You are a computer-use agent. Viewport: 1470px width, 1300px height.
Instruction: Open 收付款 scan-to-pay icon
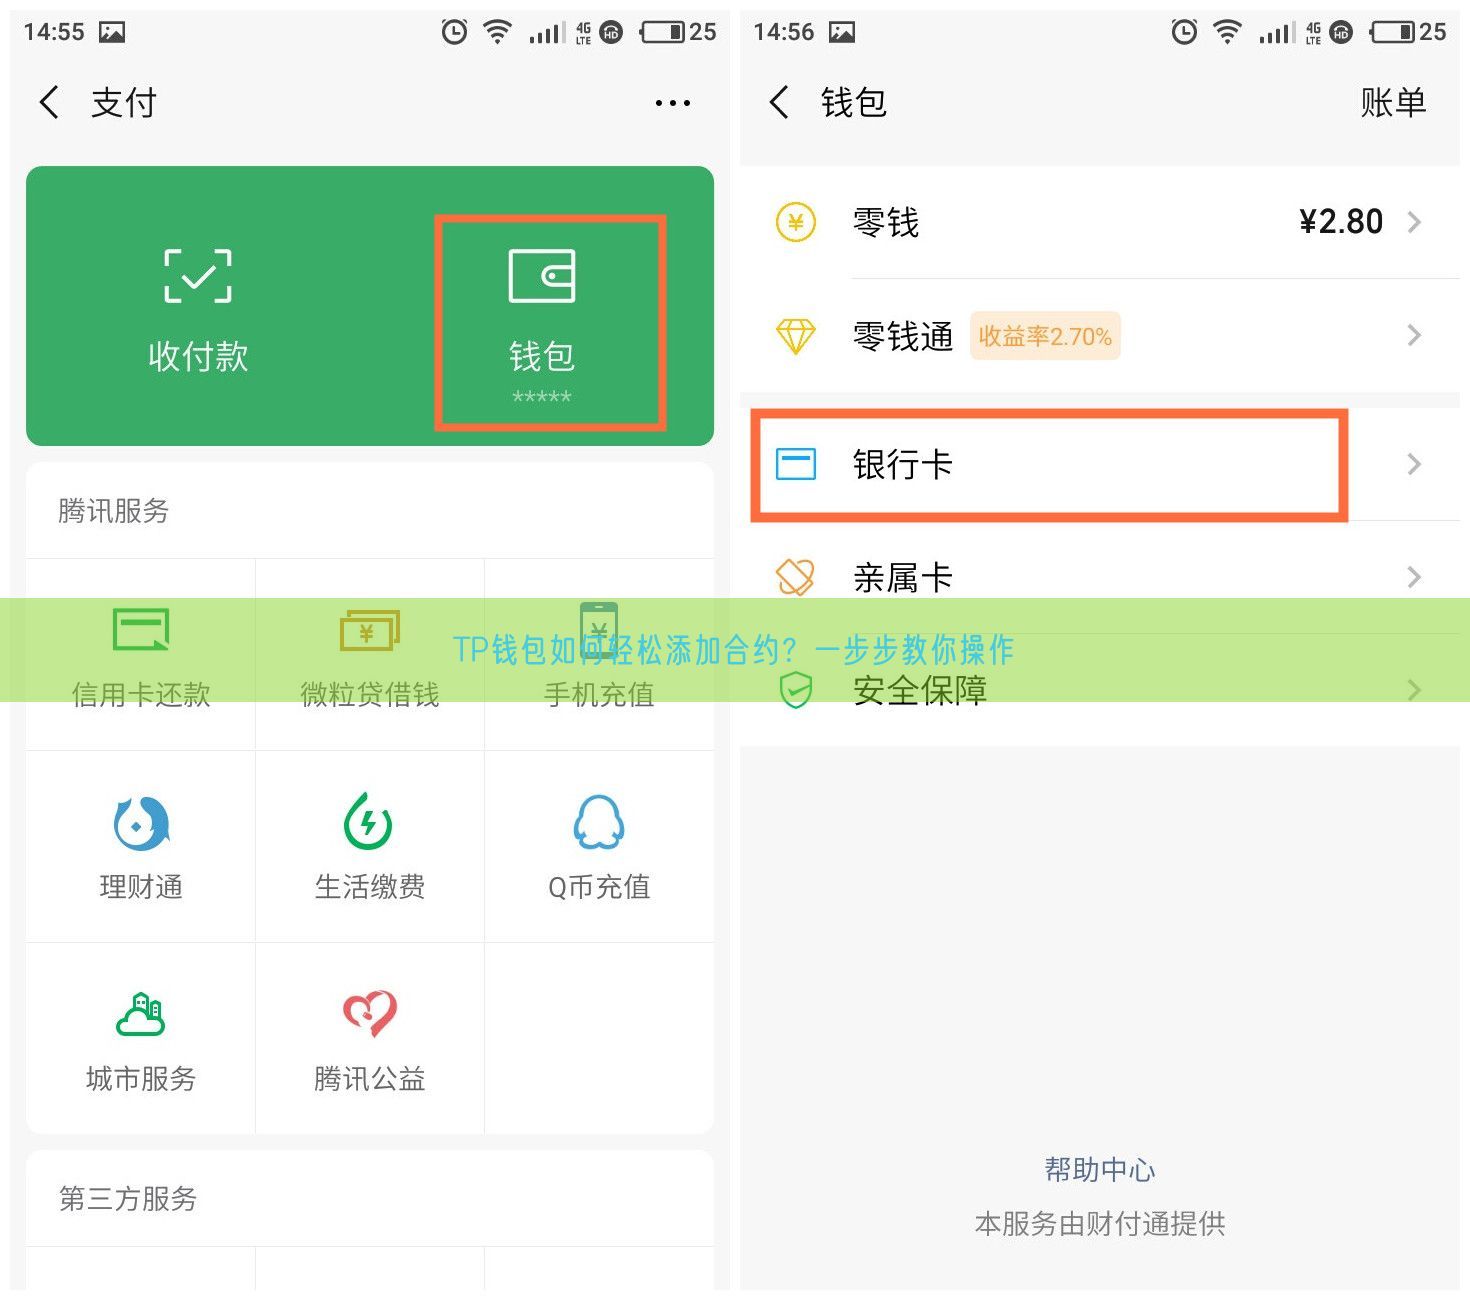[198, 276]
